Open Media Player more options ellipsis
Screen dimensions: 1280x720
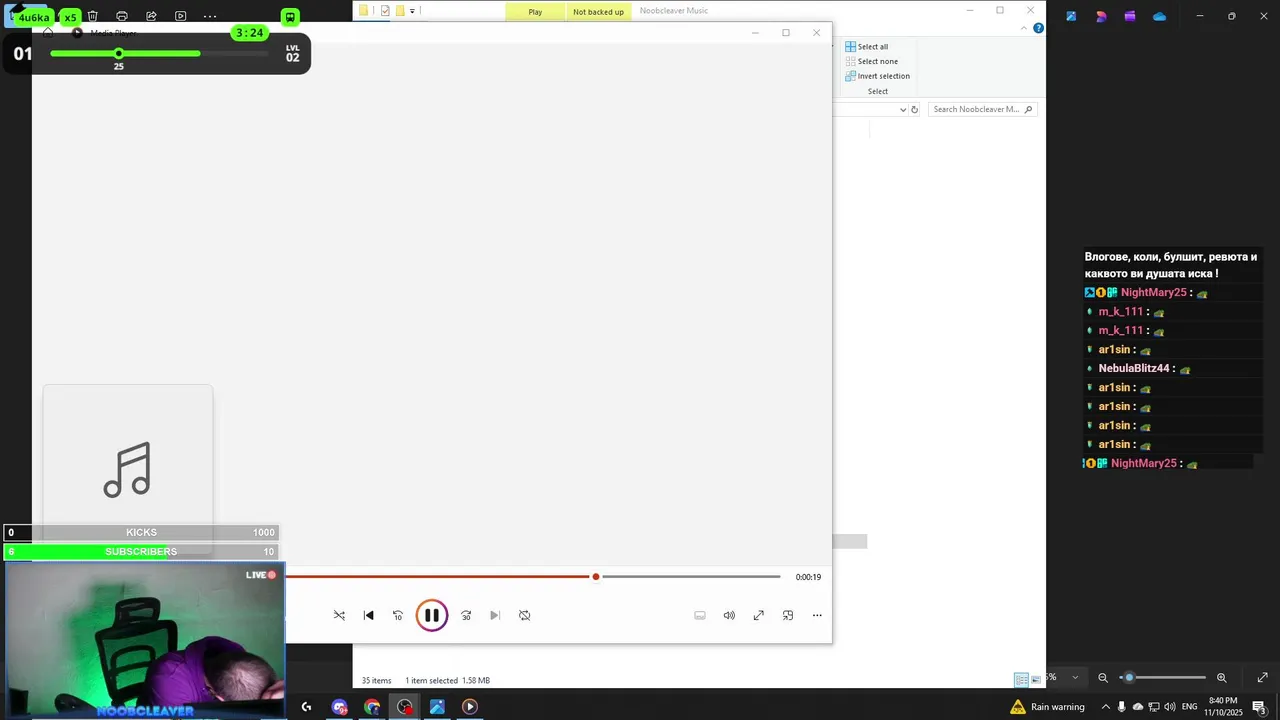coord(817,615)
